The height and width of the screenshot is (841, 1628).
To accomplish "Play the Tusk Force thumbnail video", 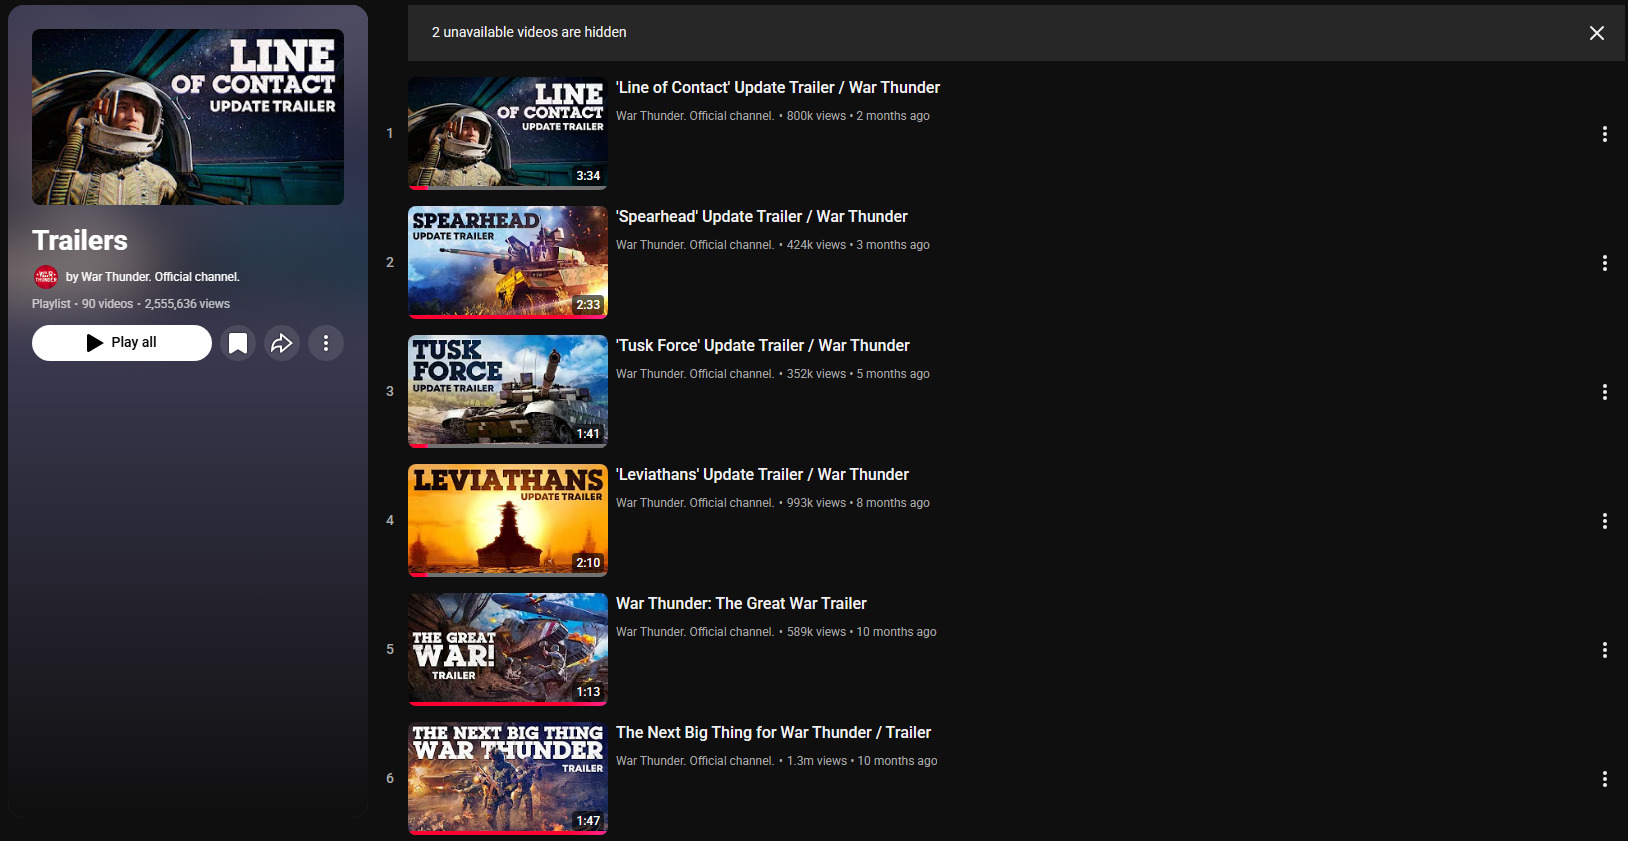I will [x=507, y=391].
